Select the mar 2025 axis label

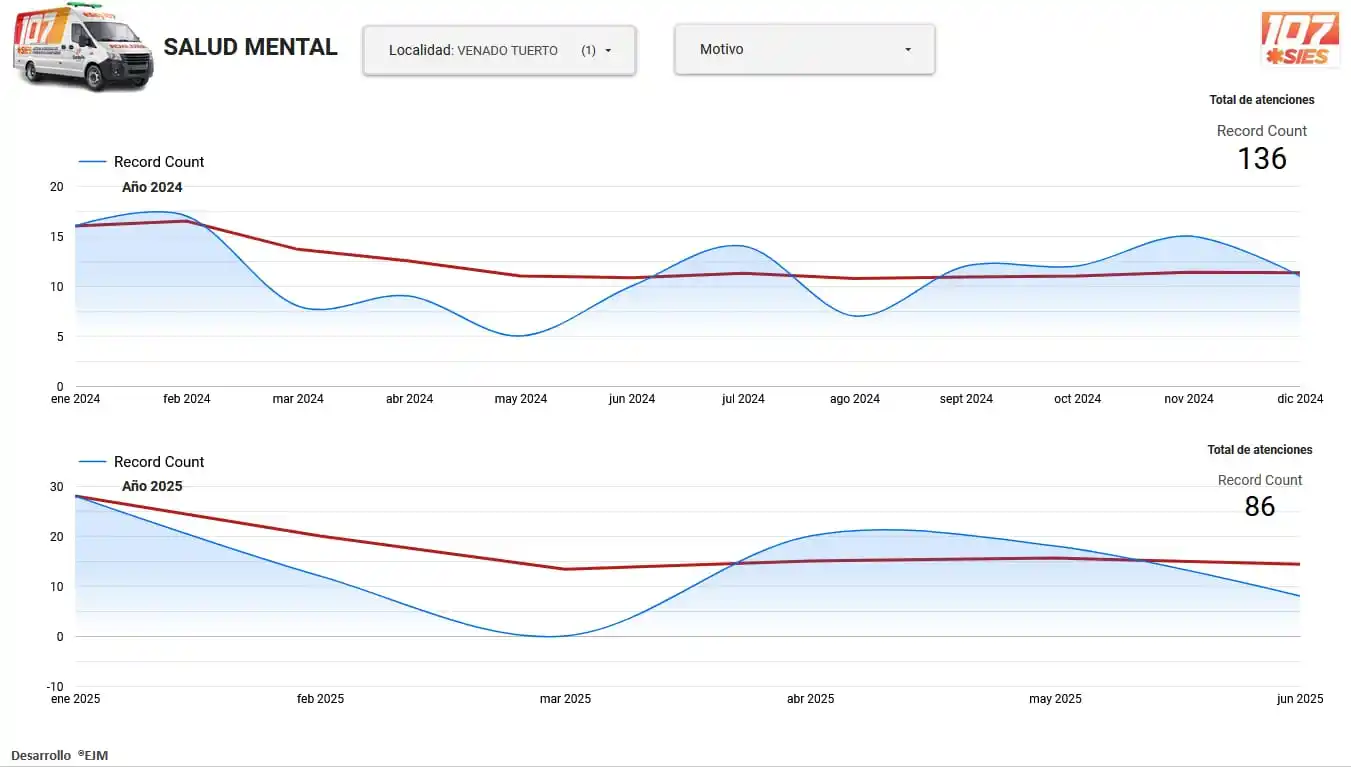(565, 699)
